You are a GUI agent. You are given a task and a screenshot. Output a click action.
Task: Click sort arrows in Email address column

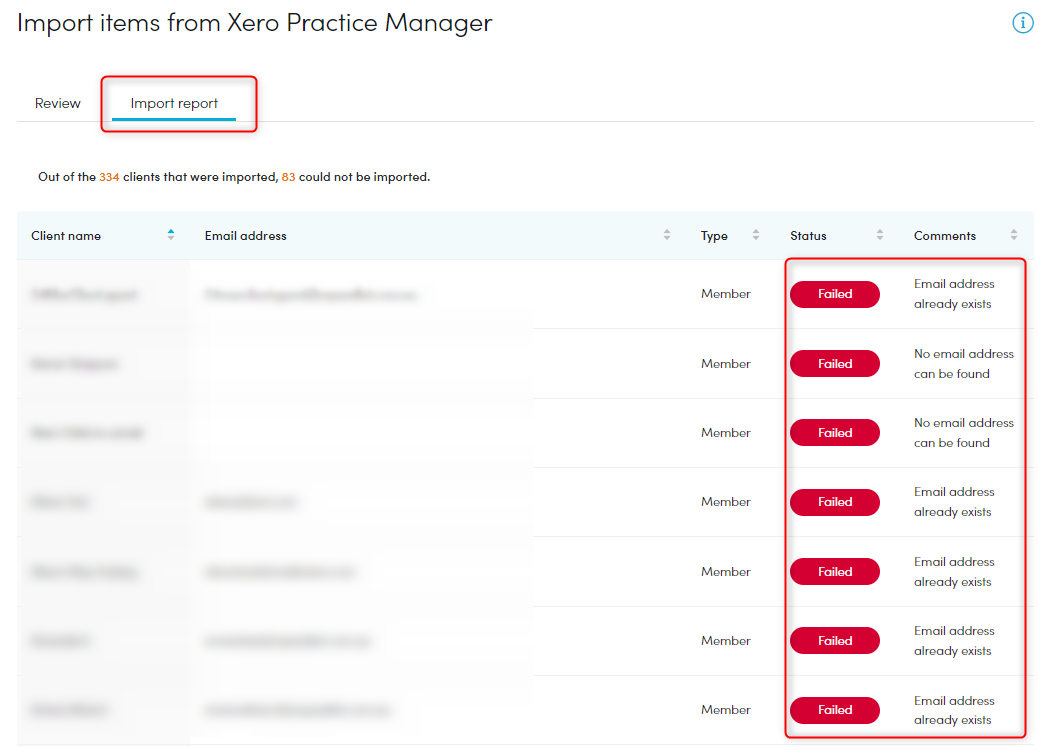(667, 236)
